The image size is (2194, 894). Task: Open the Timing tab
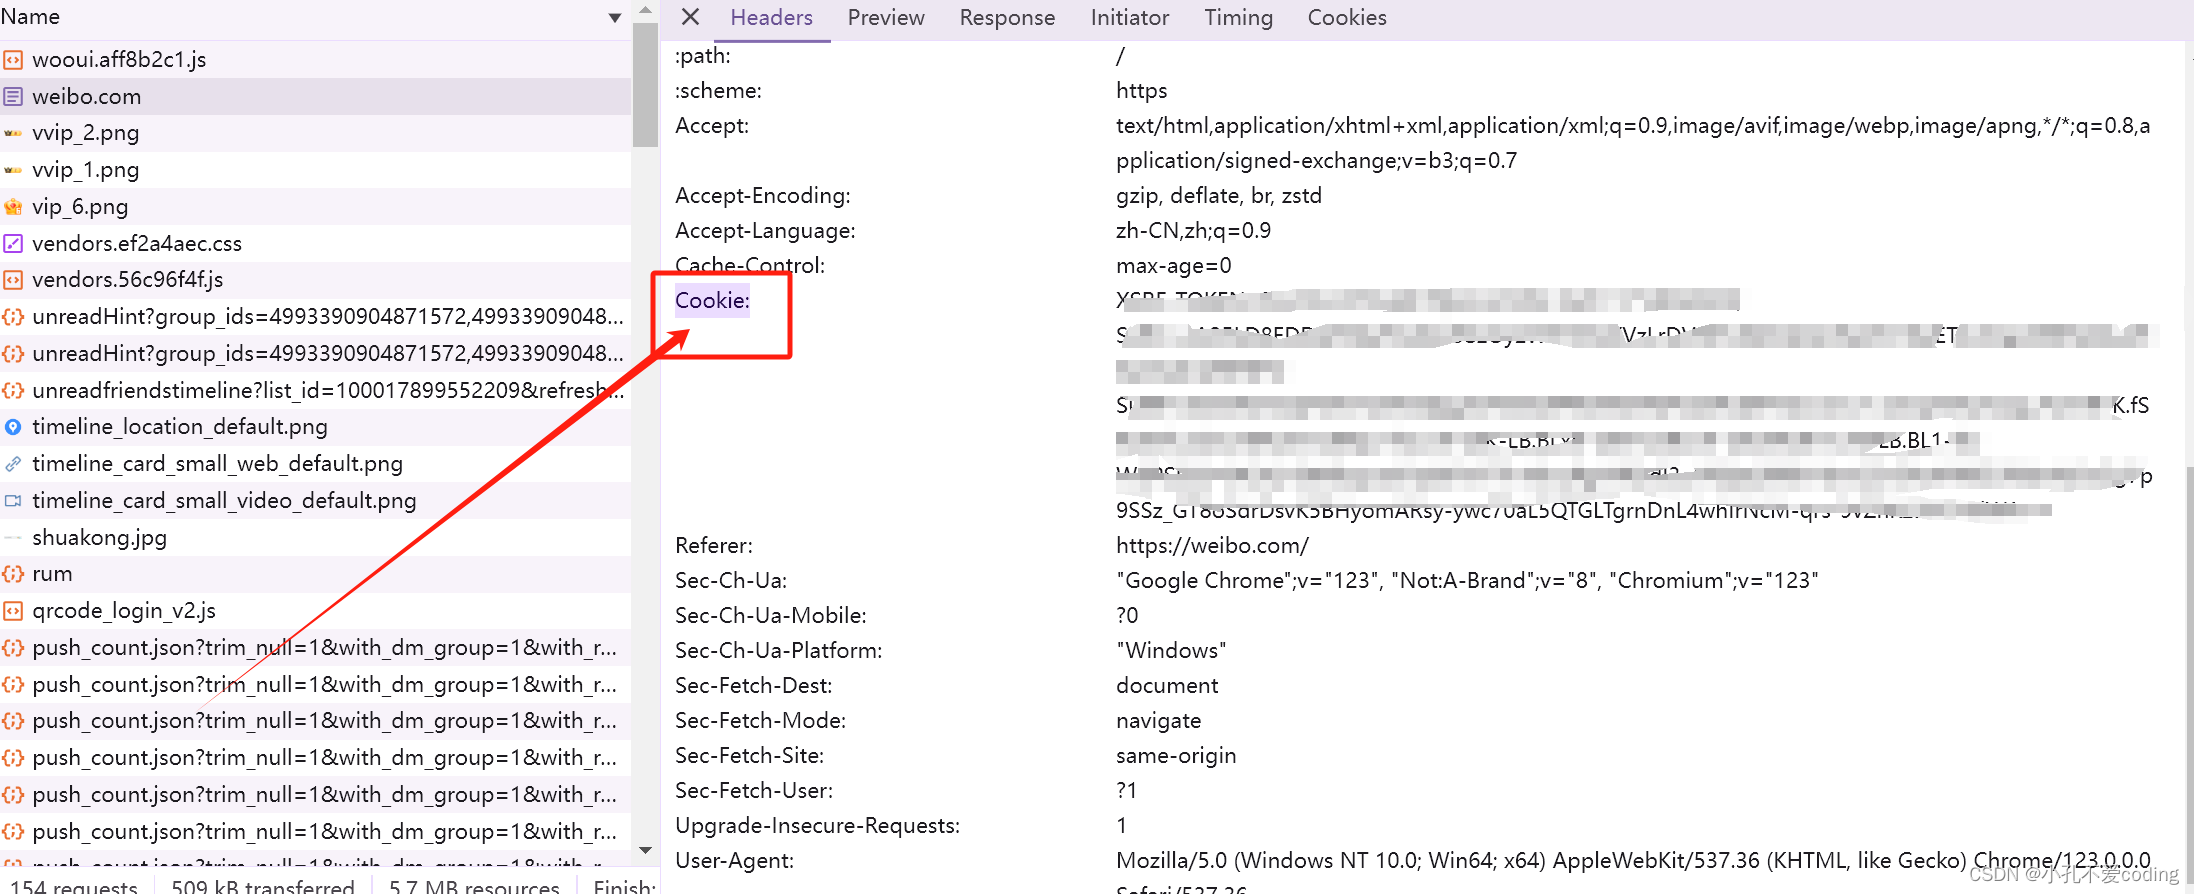coord(1238,18)
